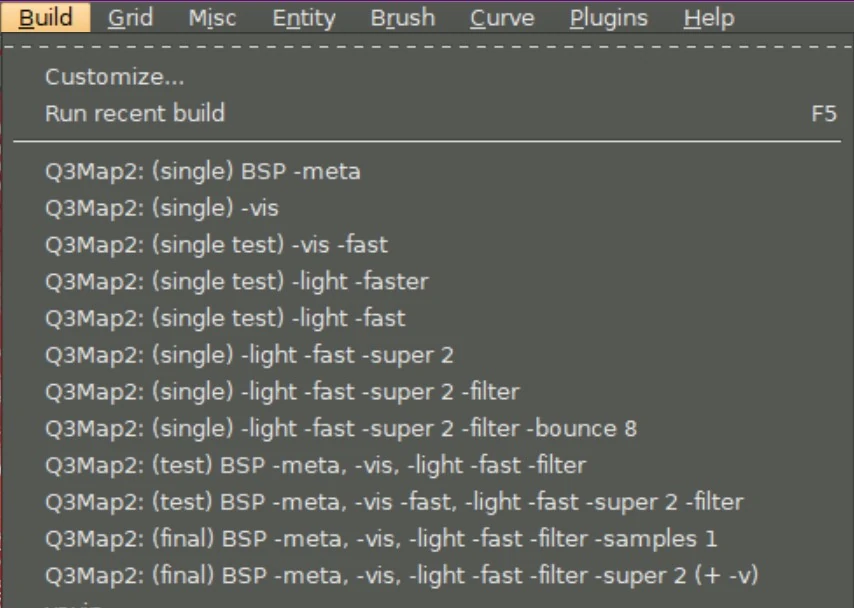This screenshot has height=608, width=854.
Task: Open the Plugins menu
Action: coord(608,18)
